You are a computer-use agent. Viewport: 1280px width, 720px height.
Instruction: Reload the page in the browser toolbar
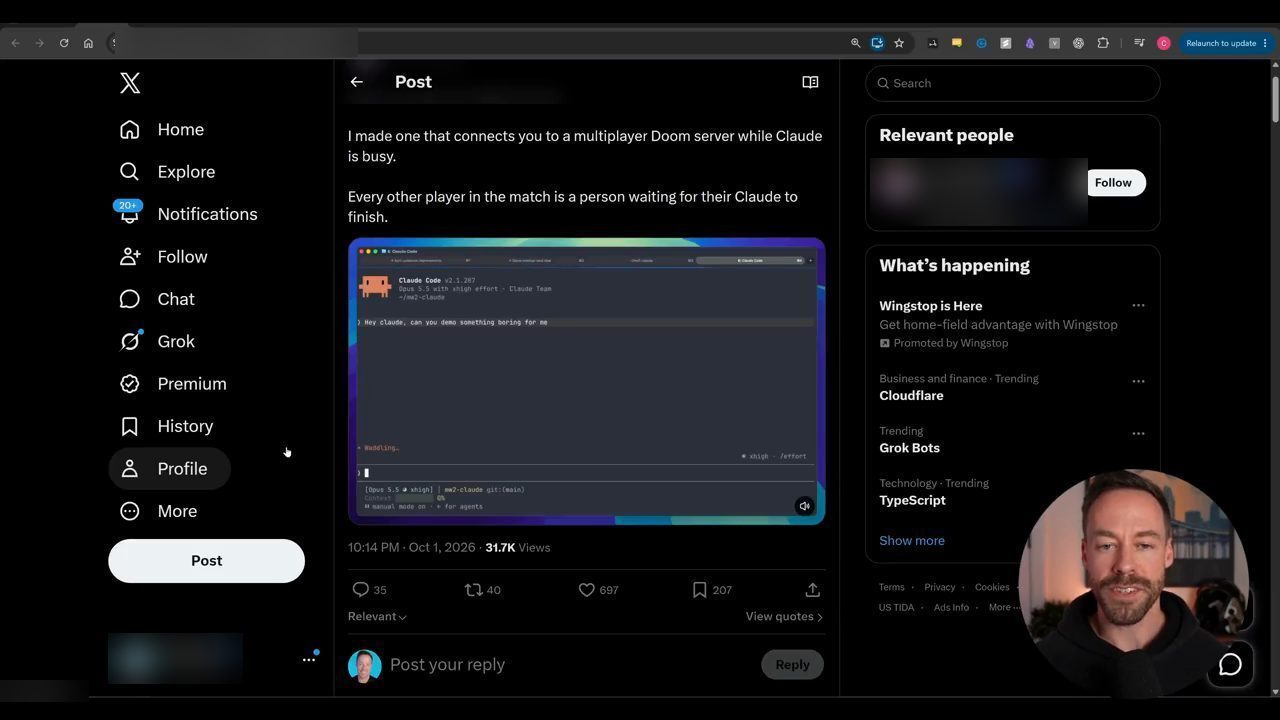click(64, 43)
